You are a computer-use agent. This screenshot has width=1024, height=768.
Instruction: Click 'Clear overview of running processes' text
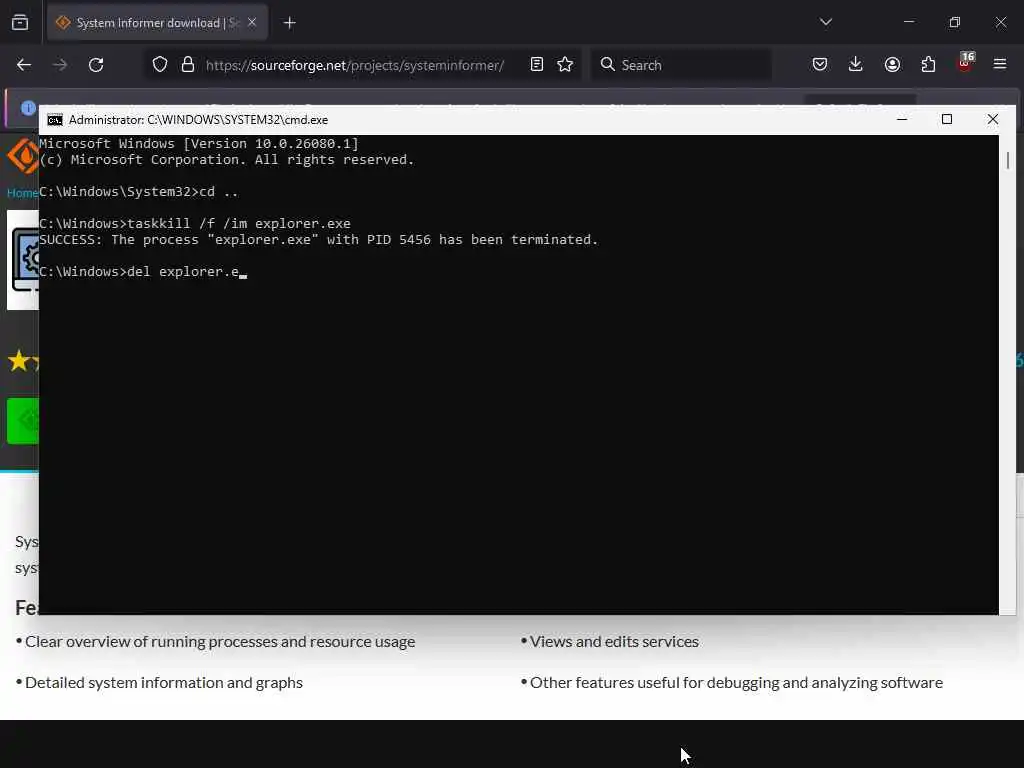tap(220, 641)
